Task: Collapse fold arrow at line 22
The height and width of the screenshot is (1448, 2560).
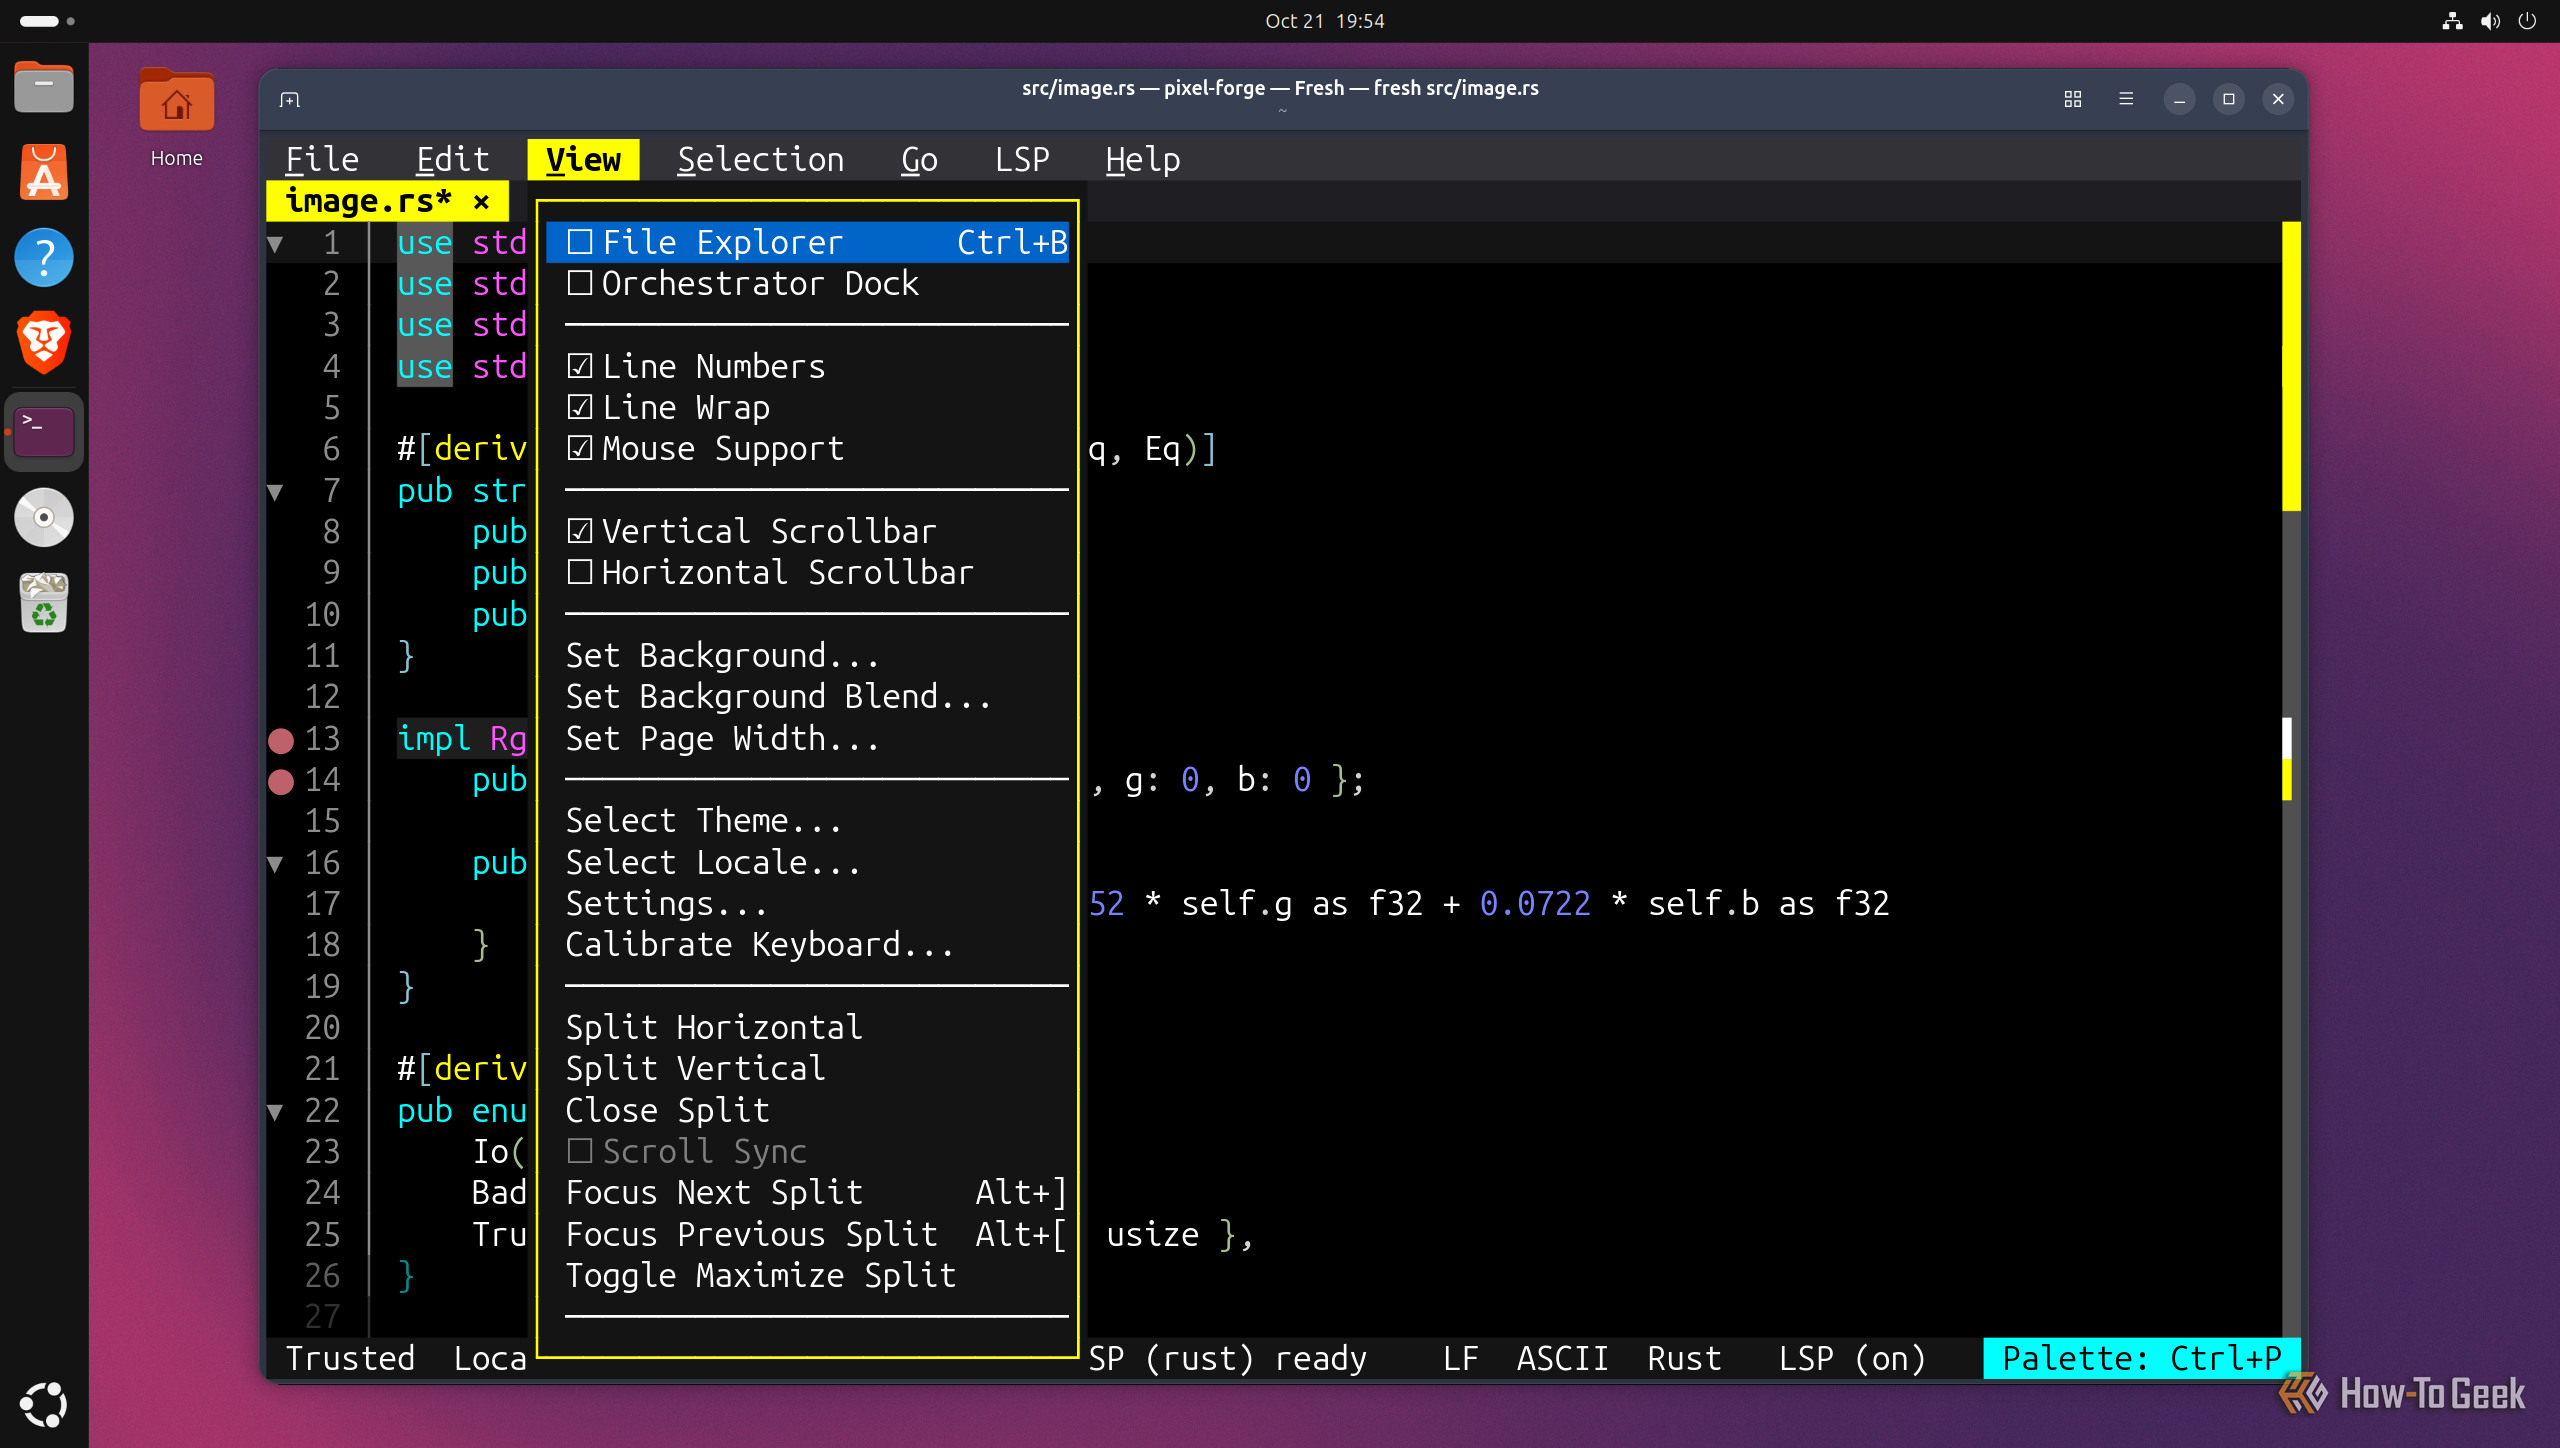Action: (x=275, y=1111)
